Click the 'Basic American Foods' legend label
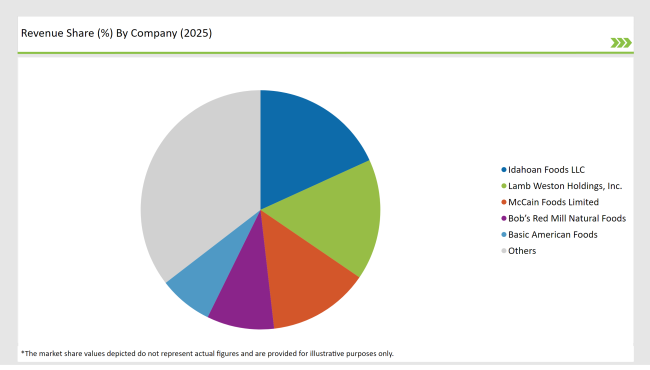This screenshot has height=370, width=650. point(553,235)
